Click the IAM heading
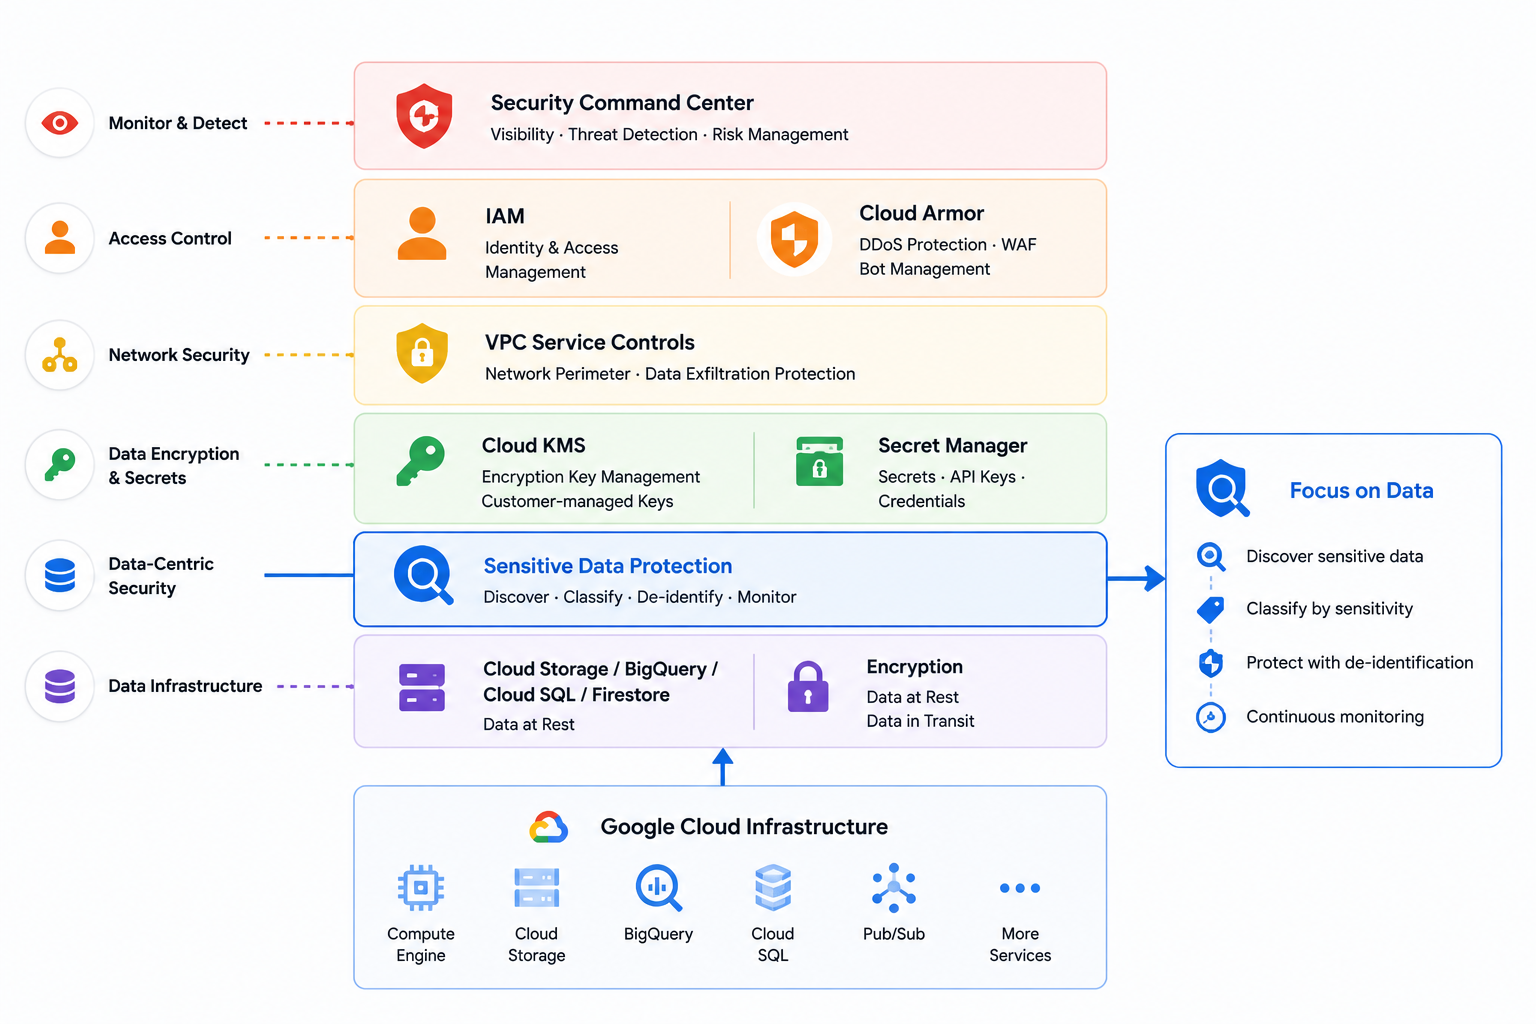The image size is (1536, 1024). point(505,216)
